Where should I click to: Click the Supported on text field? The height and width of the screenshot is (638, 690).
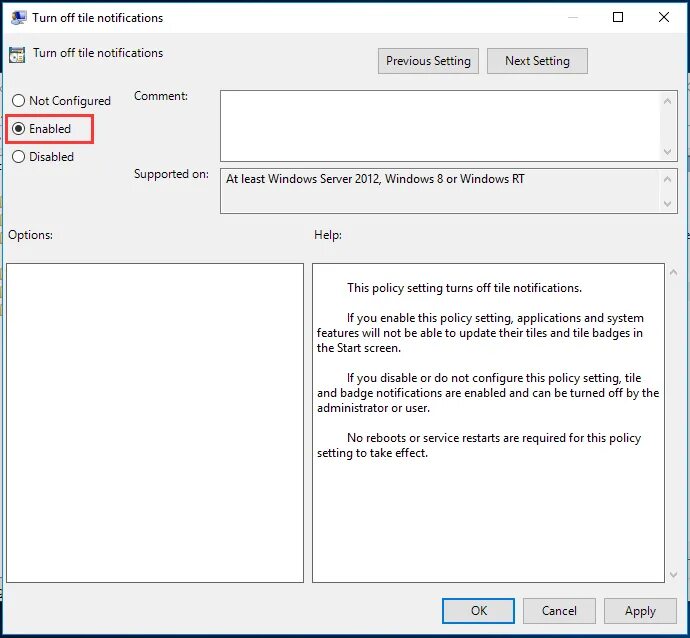(440, 191)
